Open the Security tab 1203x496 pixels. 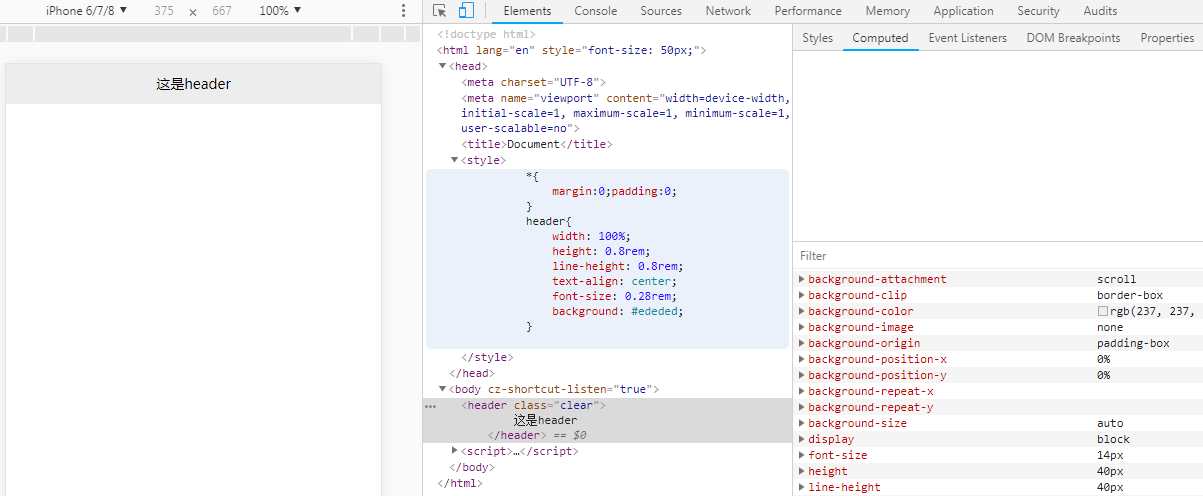1038,11
